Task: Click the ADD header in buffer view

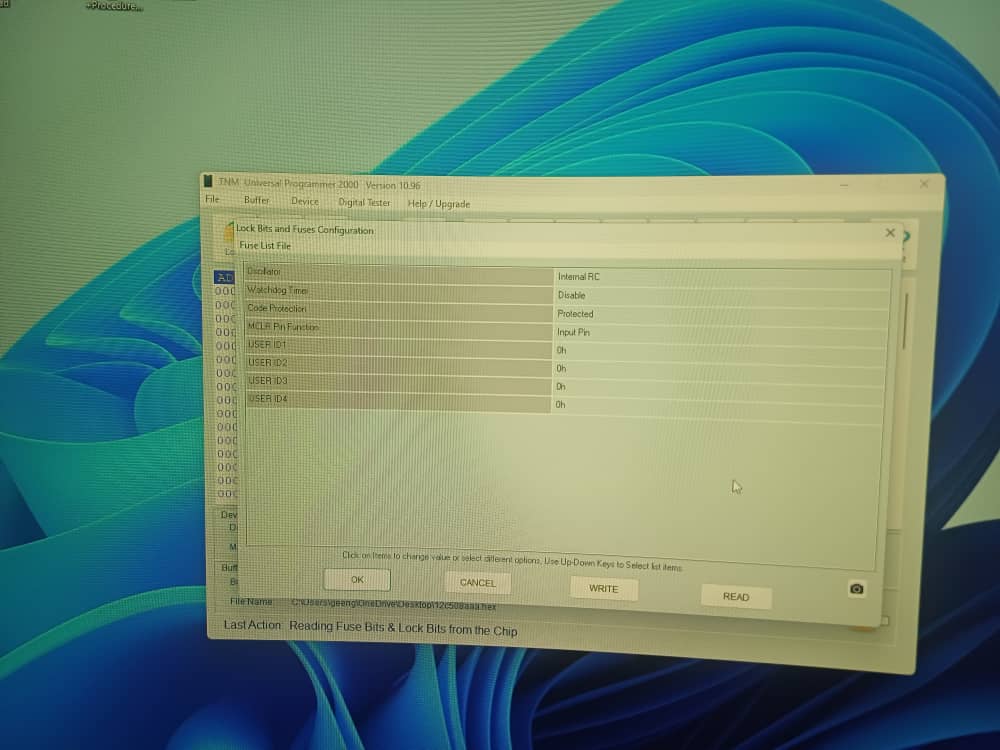Action: (224, 277)
